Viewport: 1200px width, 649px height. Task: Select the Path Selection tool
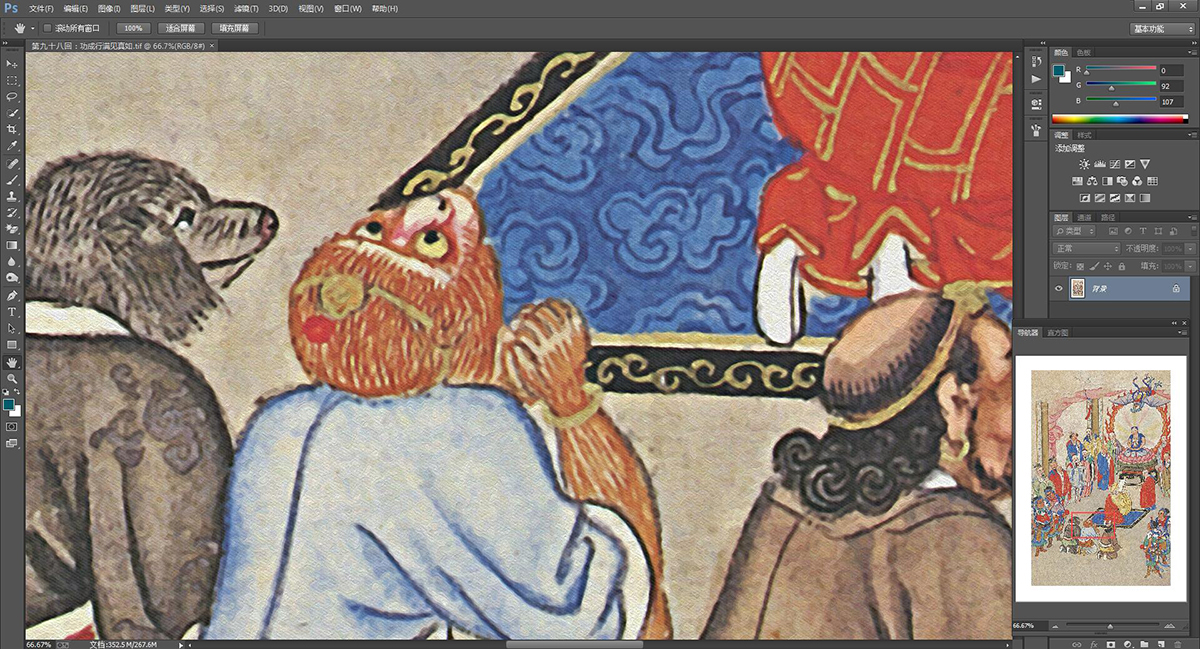coord(13,329)
